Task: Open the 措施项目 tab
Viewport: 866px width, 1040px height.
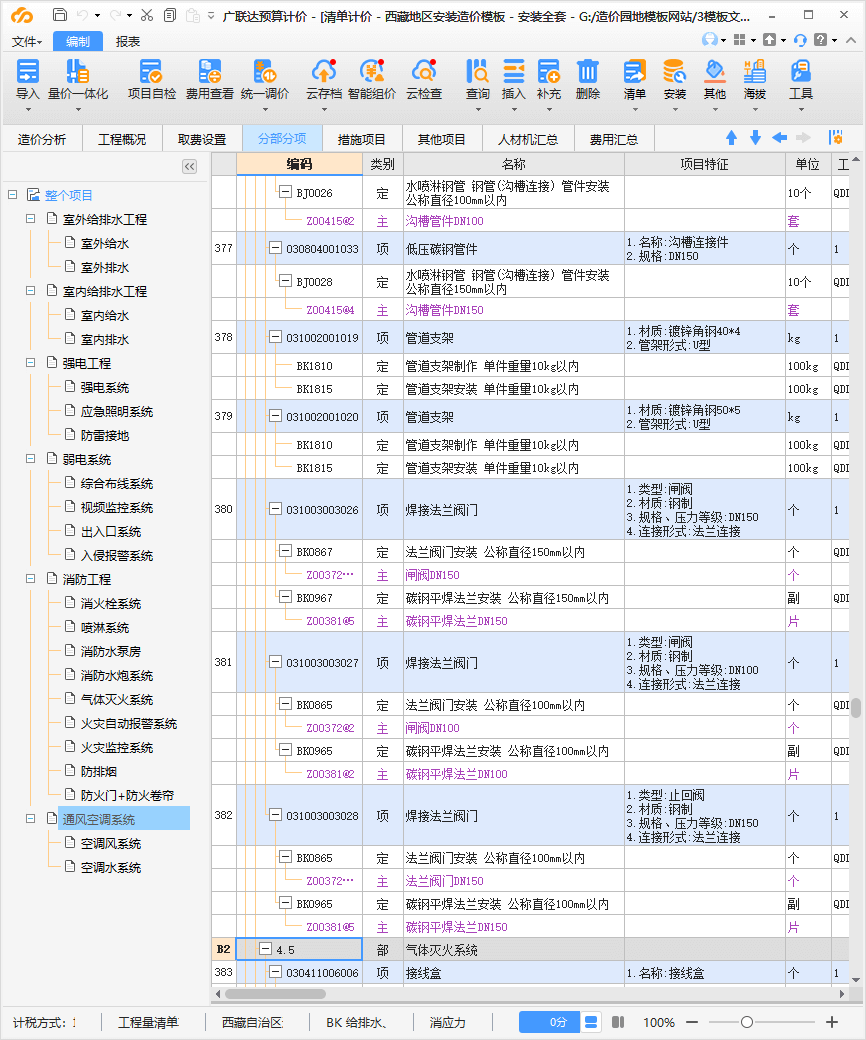Action: (x=361, y=139)
